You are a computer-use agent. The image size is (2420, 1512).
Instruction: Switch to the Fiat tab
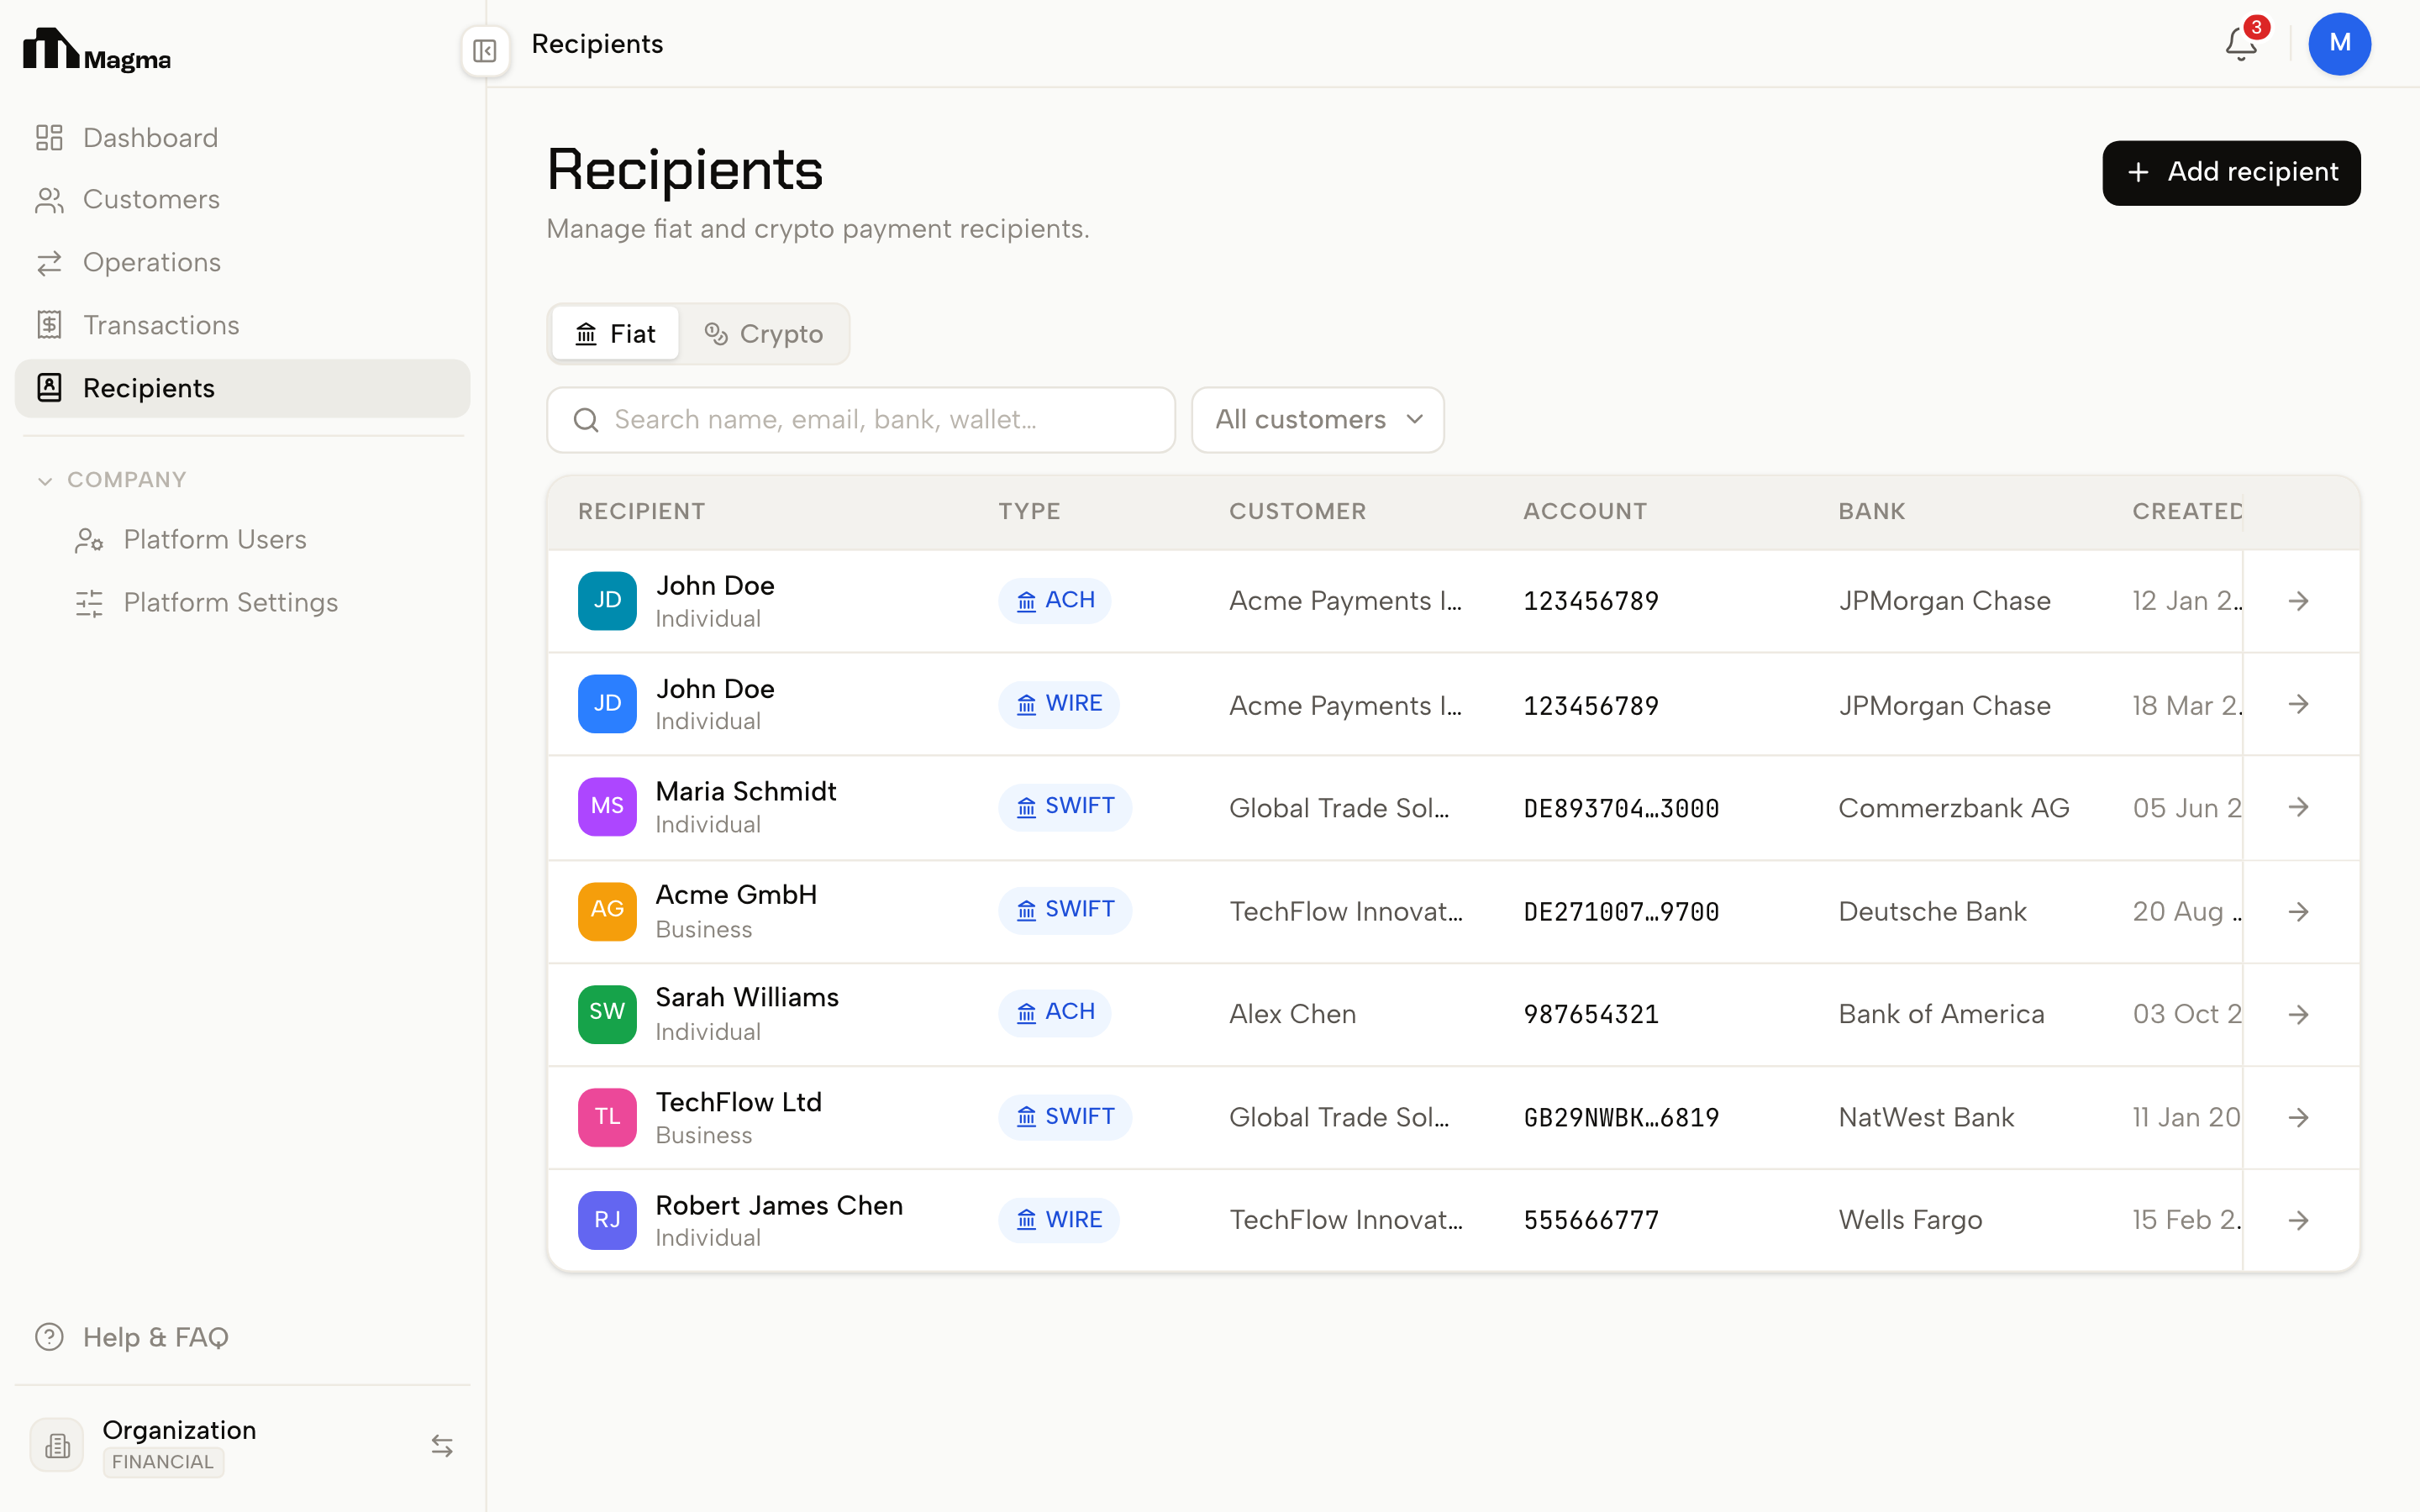click(615, 334)
